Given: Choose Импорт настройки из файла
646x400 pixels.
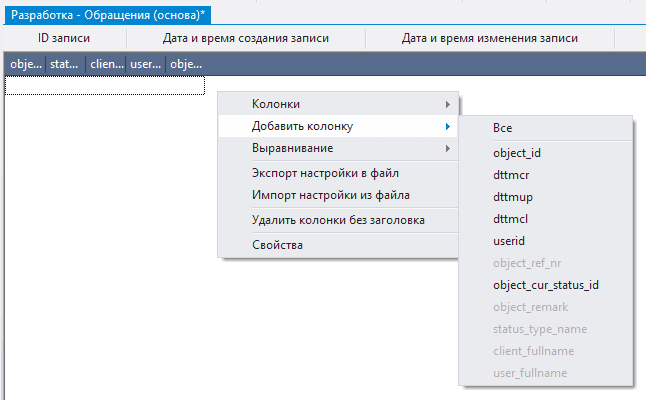Looking at the screenshot, I should 330,195.
